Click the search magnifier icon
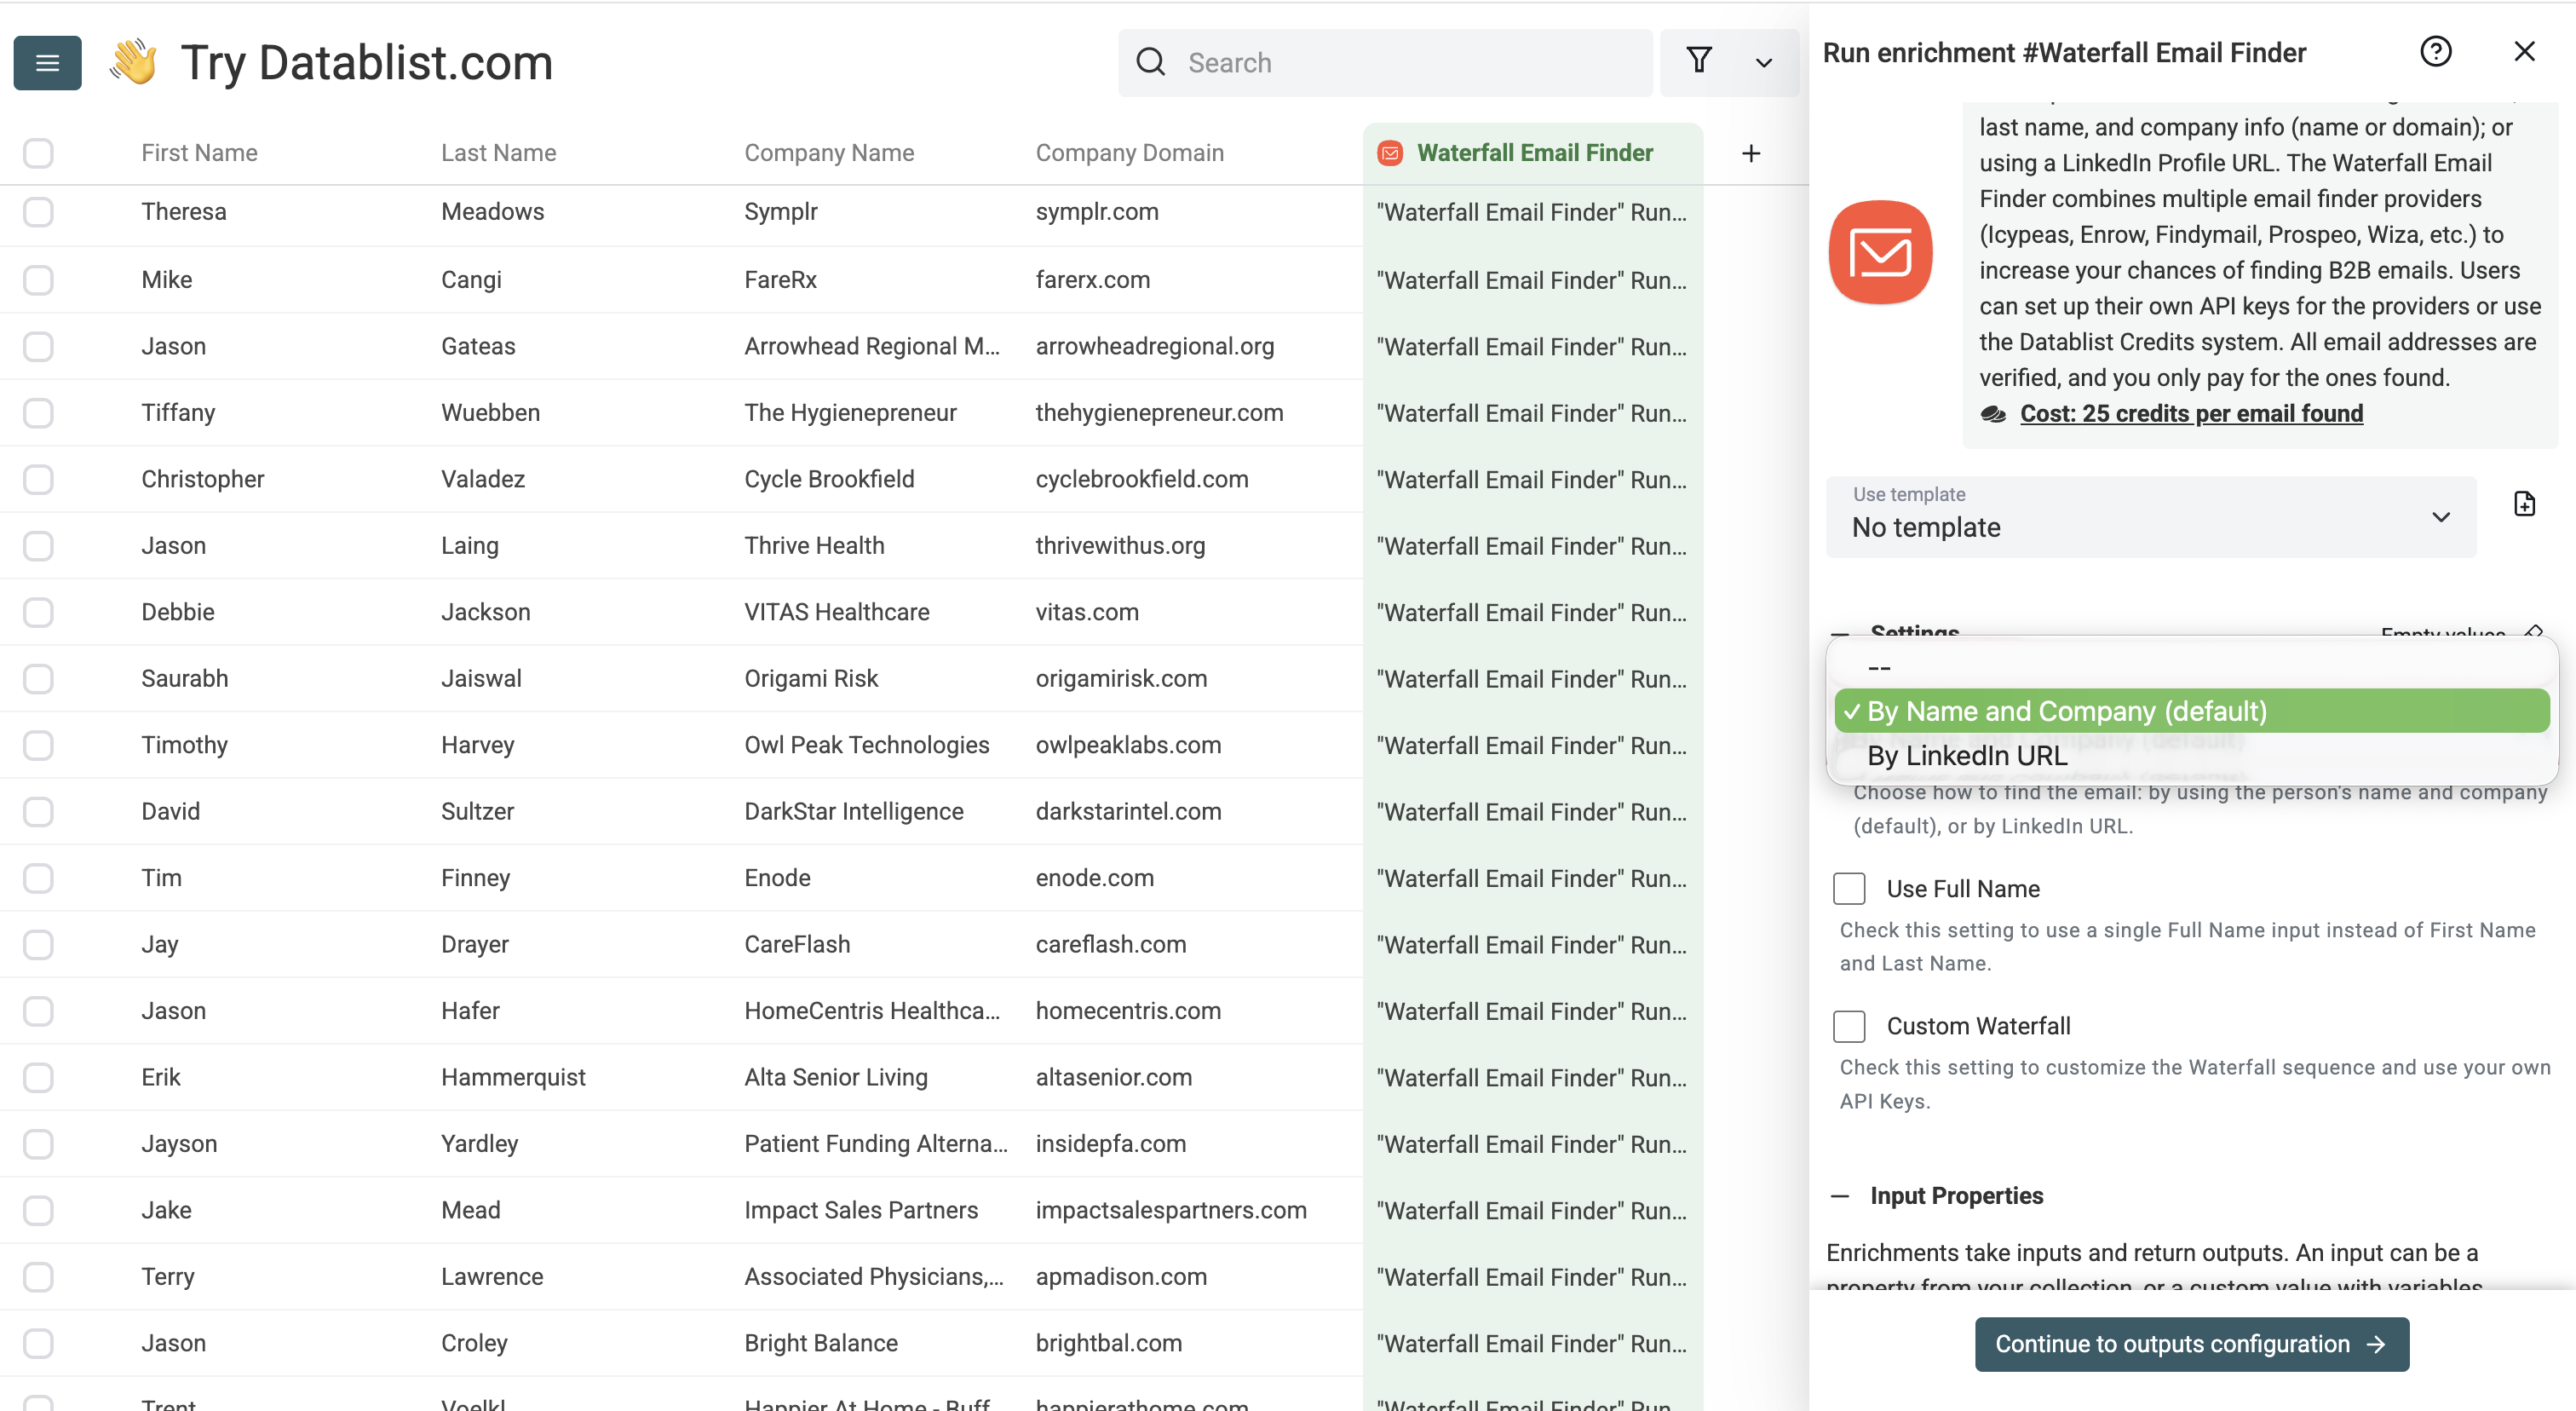 [x=1151, y=62]
